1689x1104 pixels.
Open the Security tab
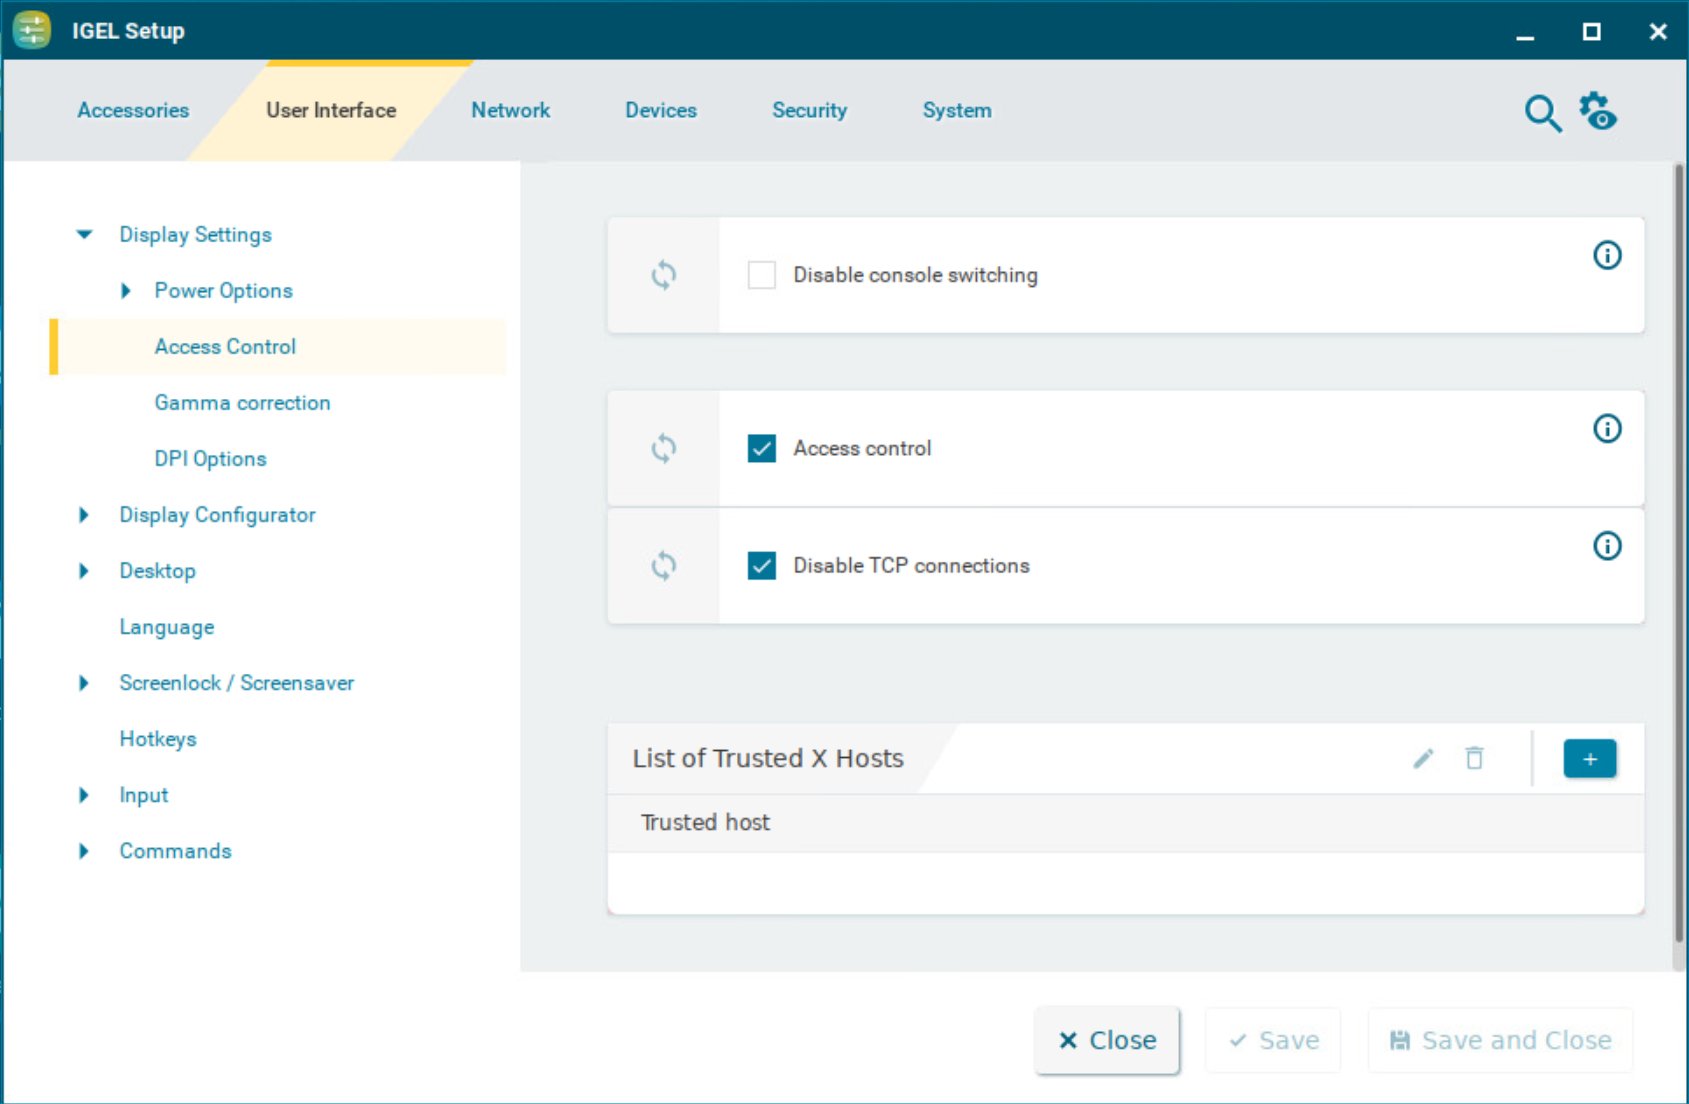pyautogui.click(x=809, y=111)
